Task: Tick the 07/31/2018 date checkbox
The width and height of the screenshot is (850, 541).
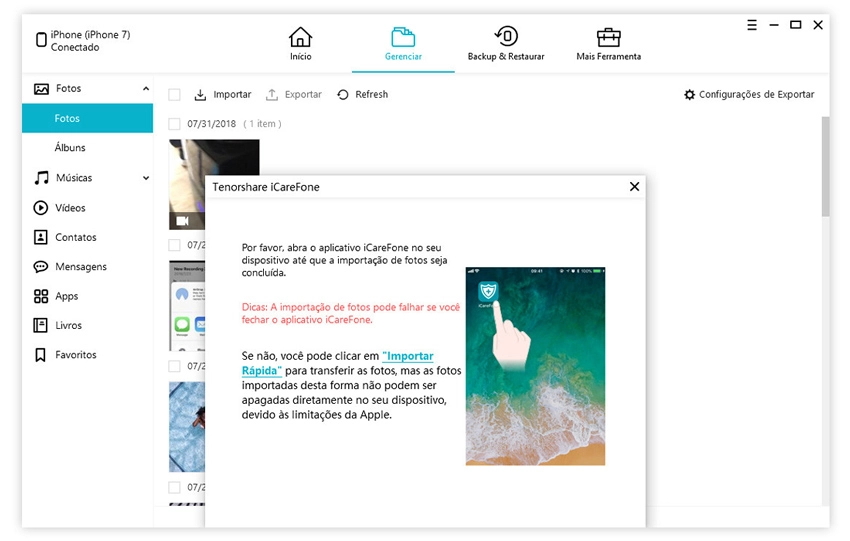Action: point(175,124)
